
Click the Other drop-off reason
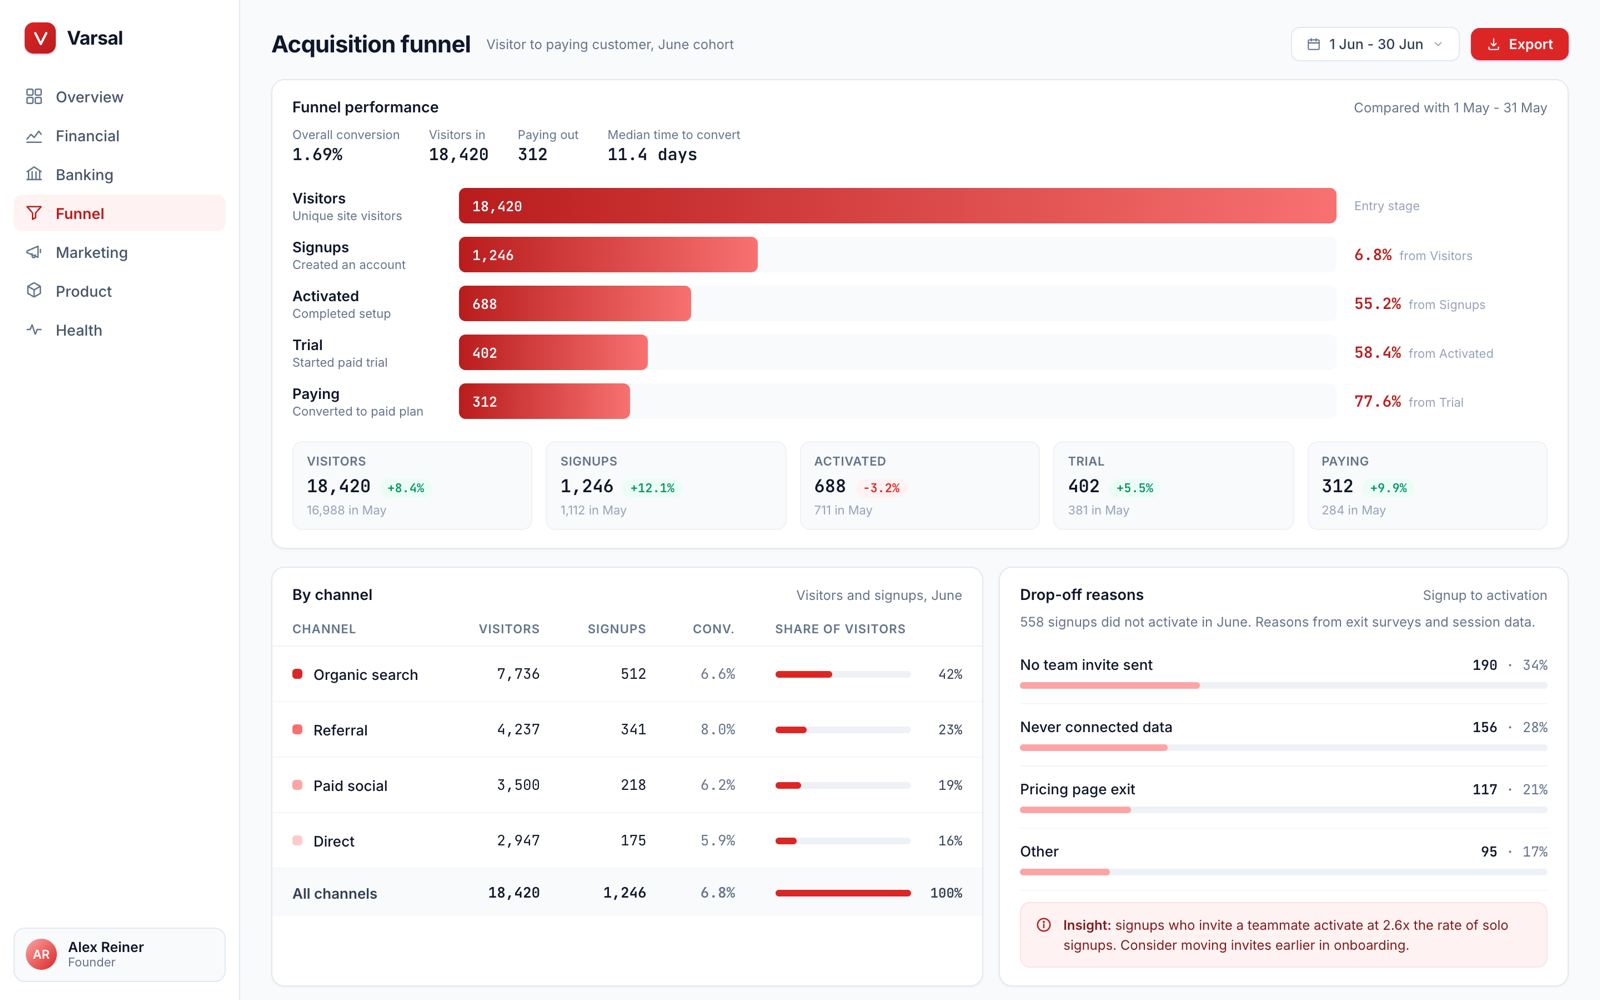pos(1039,852)
